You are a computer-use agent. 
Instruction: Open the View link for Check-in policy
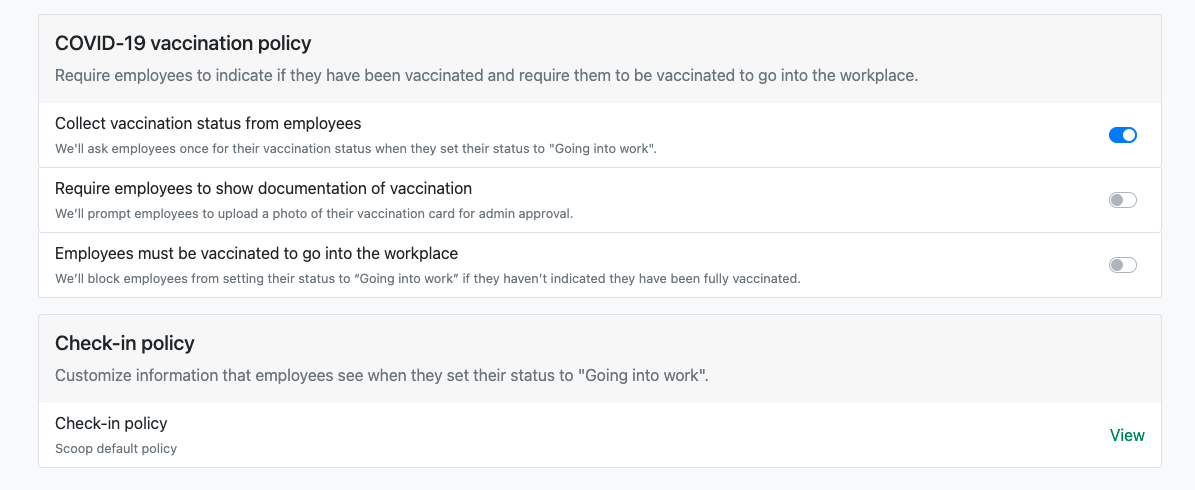(x=1127, y=435)
